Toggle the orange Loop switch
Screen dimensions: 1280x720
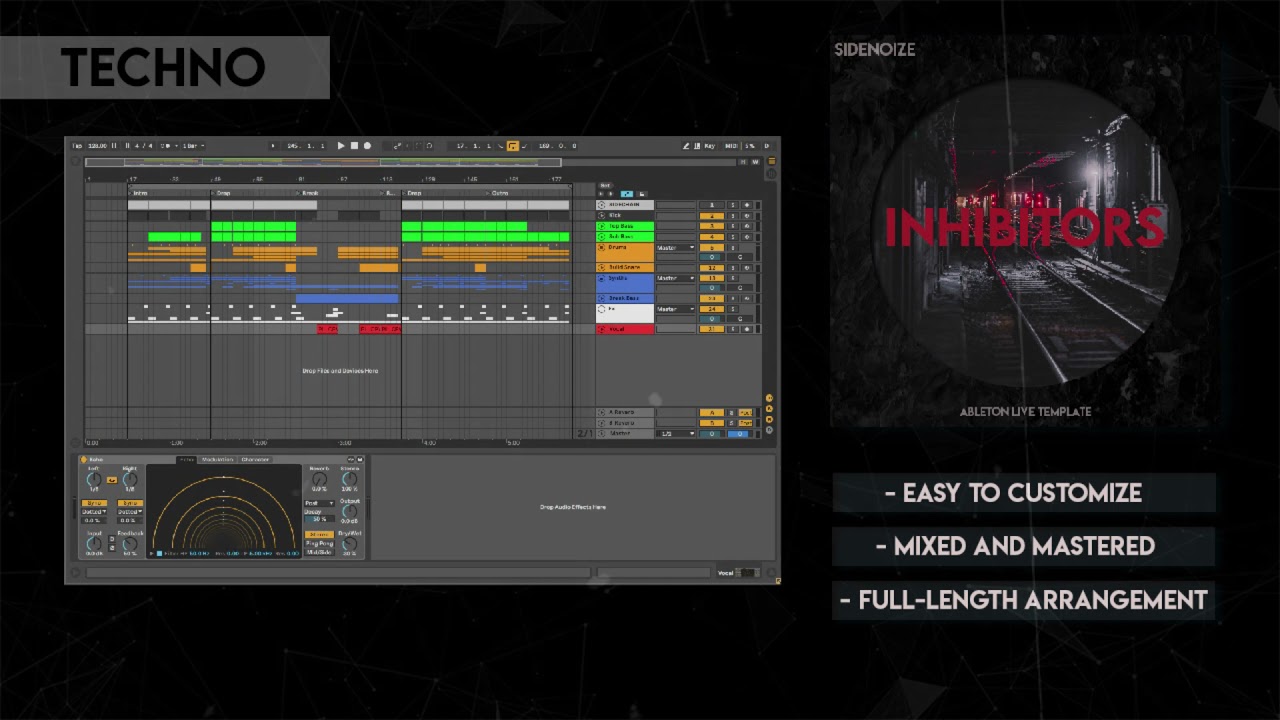coord(513,146)
